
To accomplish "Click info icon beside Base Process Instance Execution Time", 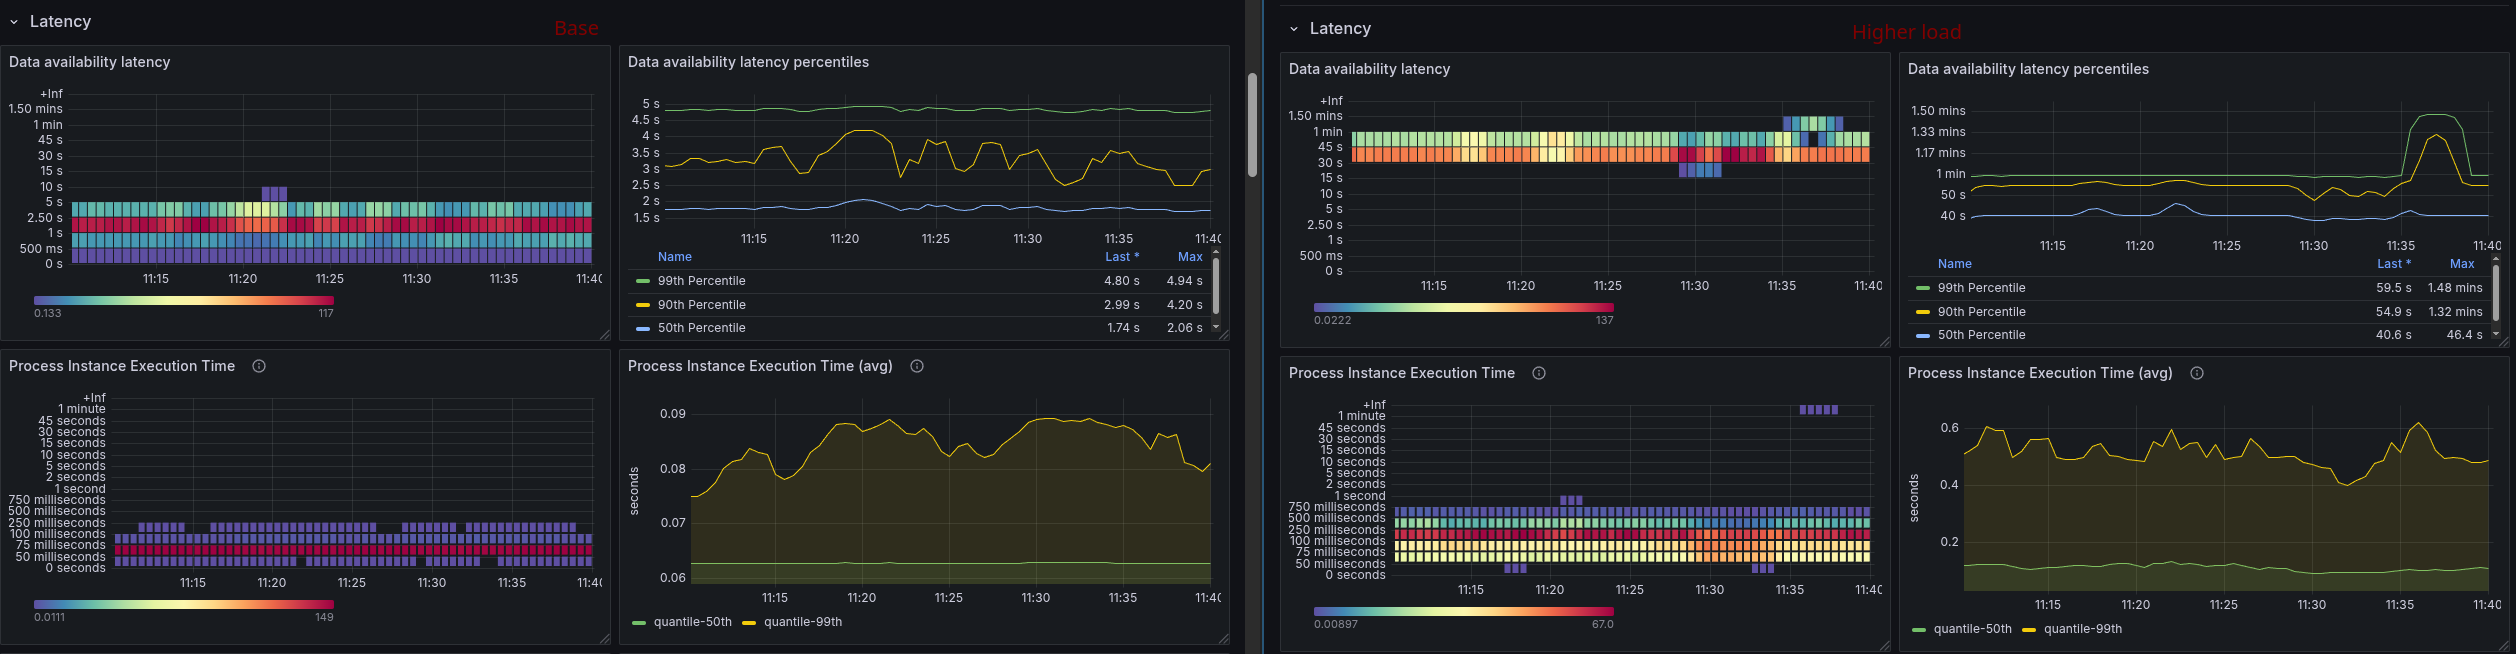I will [x=259, y=366].
